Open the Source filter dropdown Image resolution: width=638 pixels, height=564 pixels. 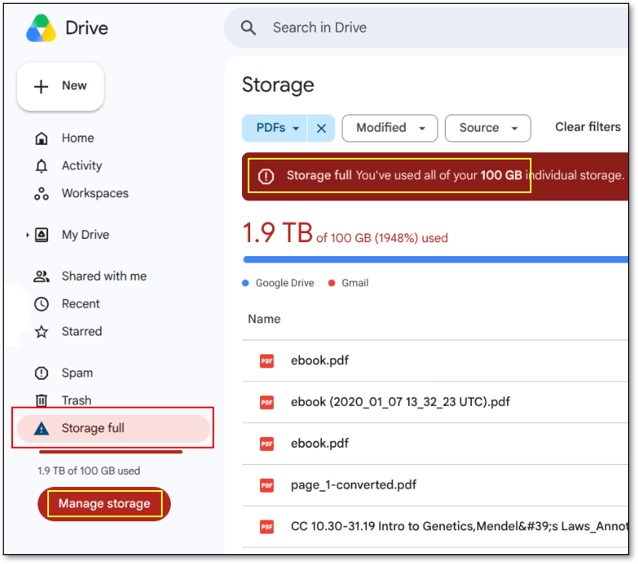click(488, 128)
